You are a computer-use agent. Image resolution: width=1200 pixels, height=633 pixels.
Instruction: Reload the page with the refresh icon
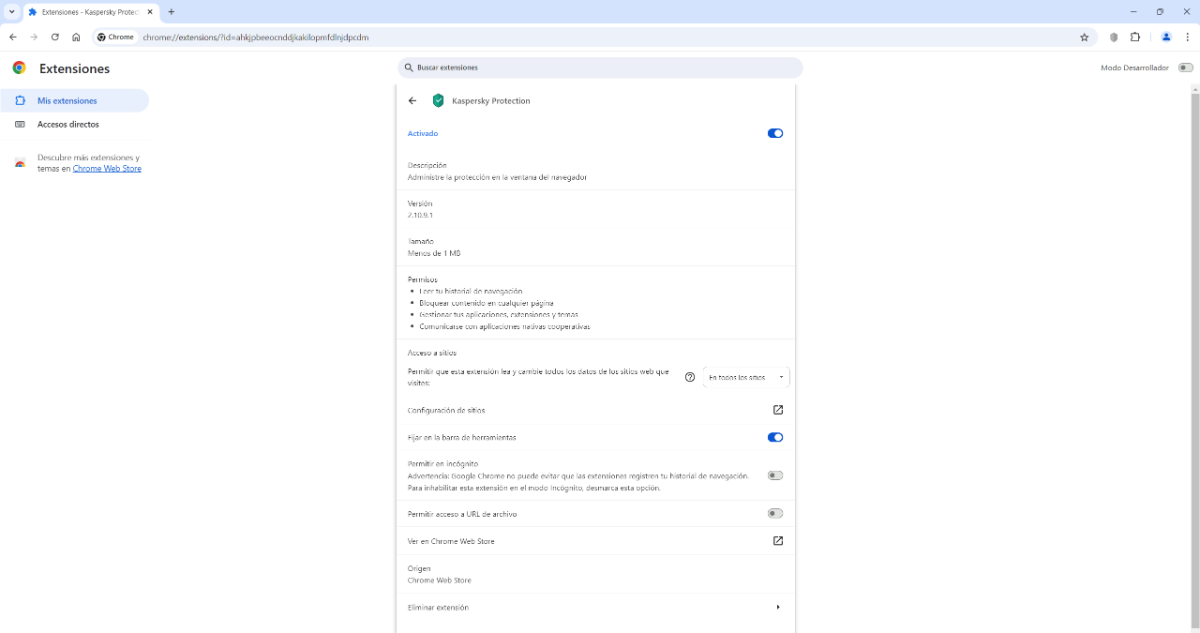(x=55, y=37)
